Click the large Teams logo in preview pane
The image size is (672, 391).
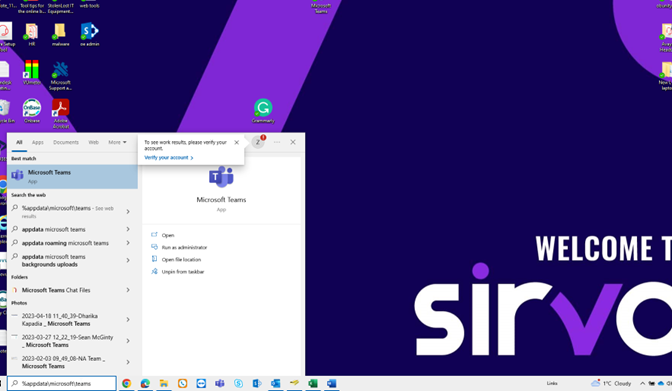pos(221,176)
